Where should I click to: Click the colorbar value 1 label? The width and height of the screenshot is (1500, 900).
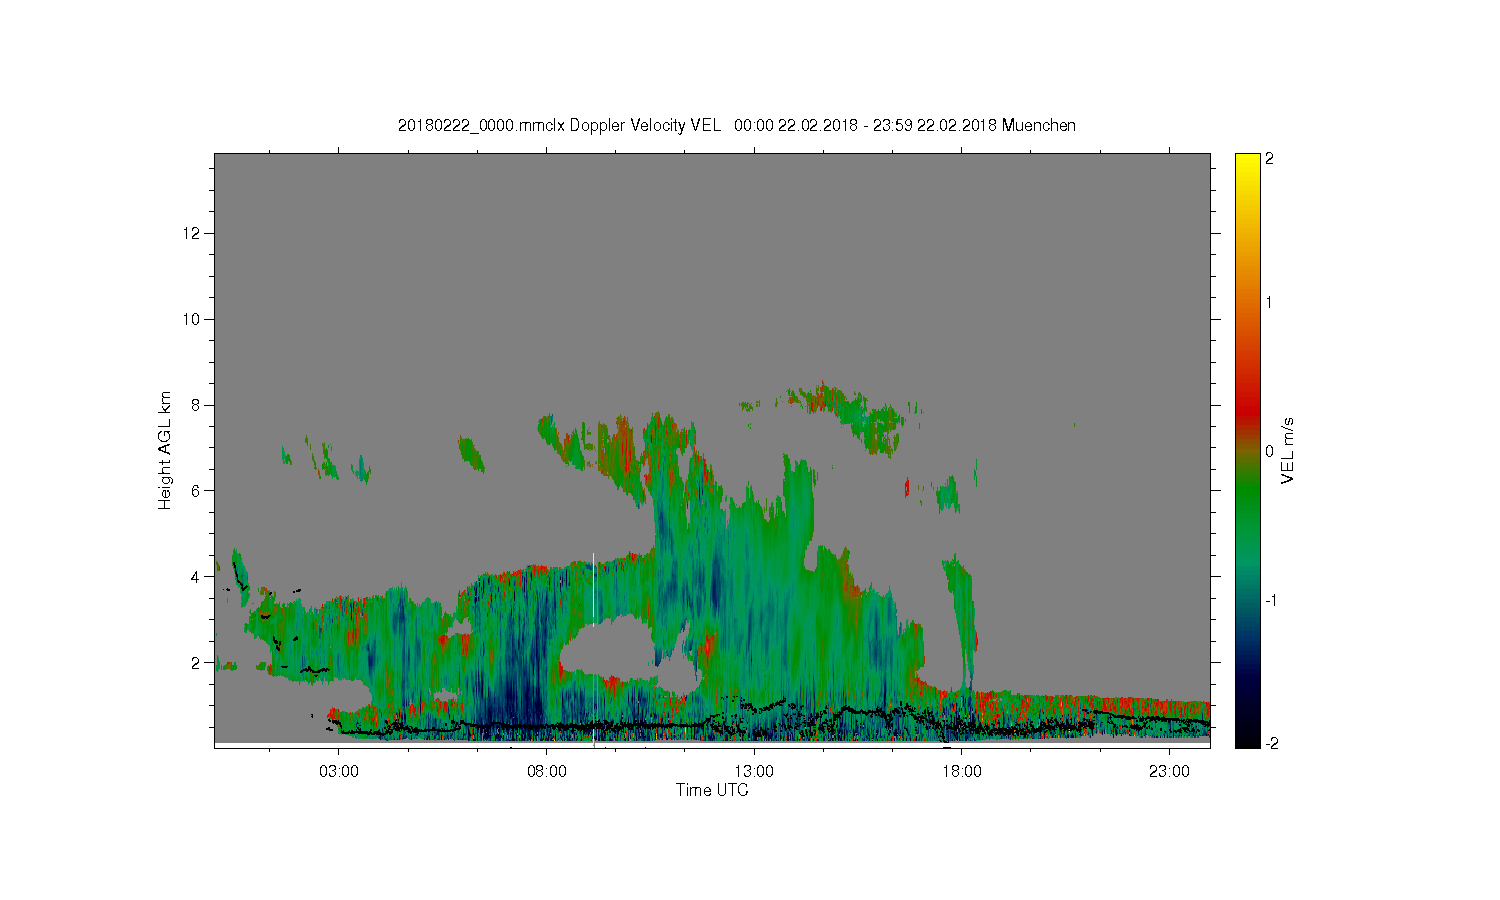(x=1269, y=302)
